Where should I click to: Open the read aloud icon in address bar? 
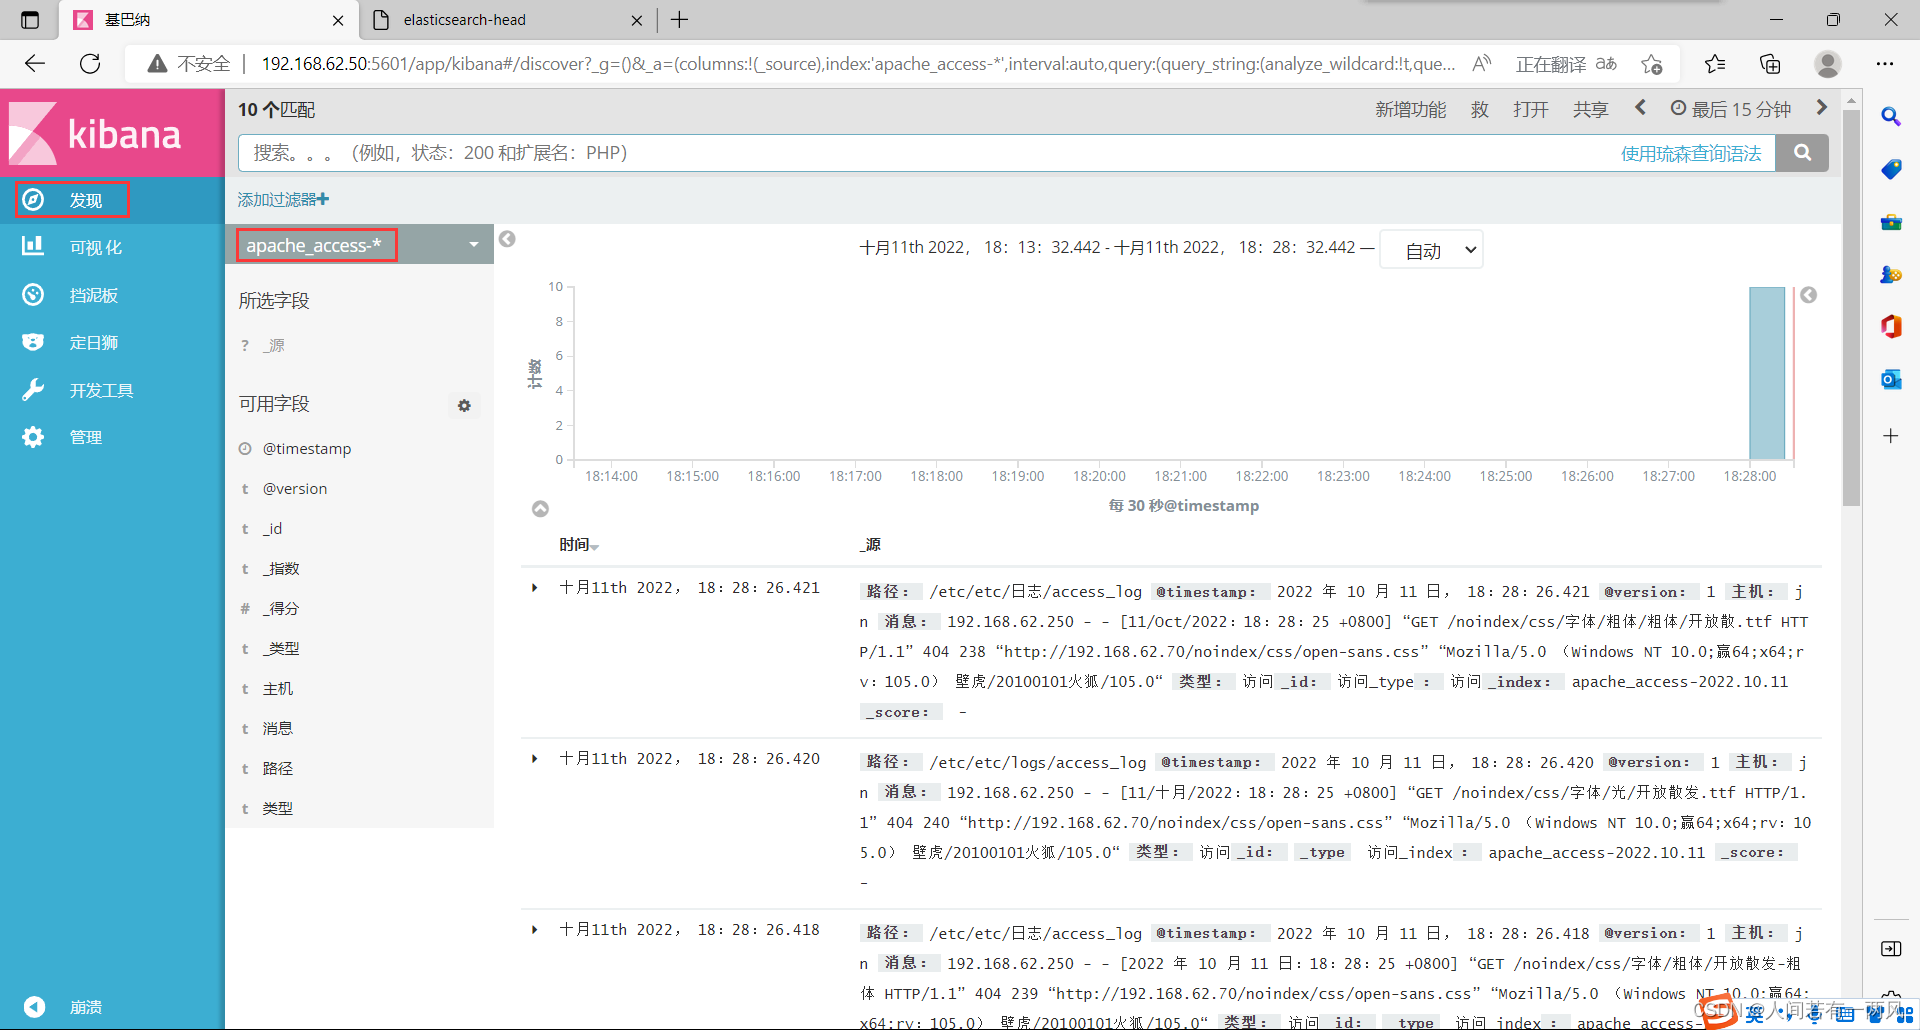(1482, 64)
